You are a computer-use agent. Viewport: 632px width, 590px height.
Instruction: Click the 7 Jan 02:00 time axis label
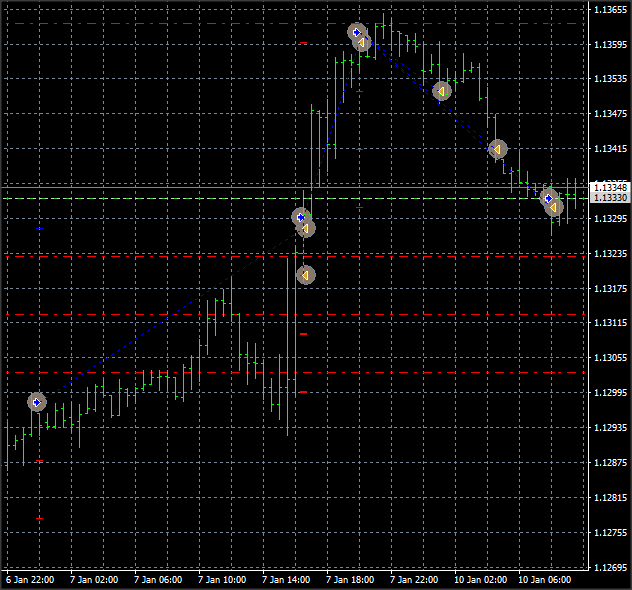(94, 580)
